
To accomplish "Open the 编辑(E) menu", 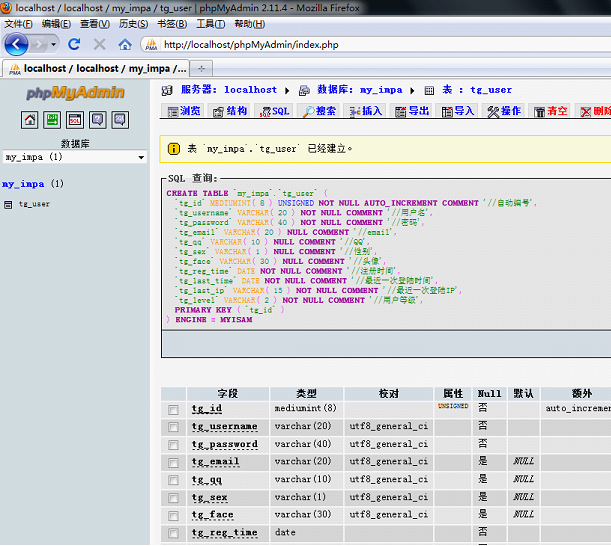I will click(x=57, y=24).
